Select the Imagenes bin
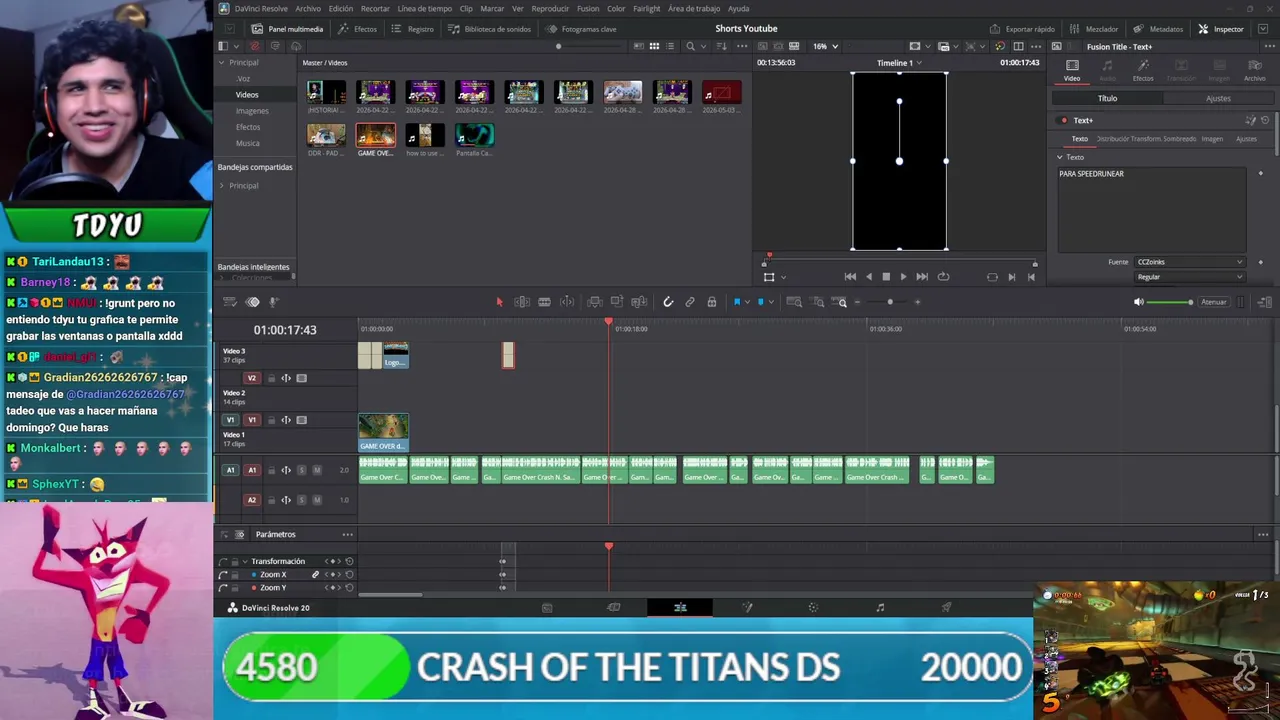The height and width of the screenshot is (720, 1280). coord(252,111)
